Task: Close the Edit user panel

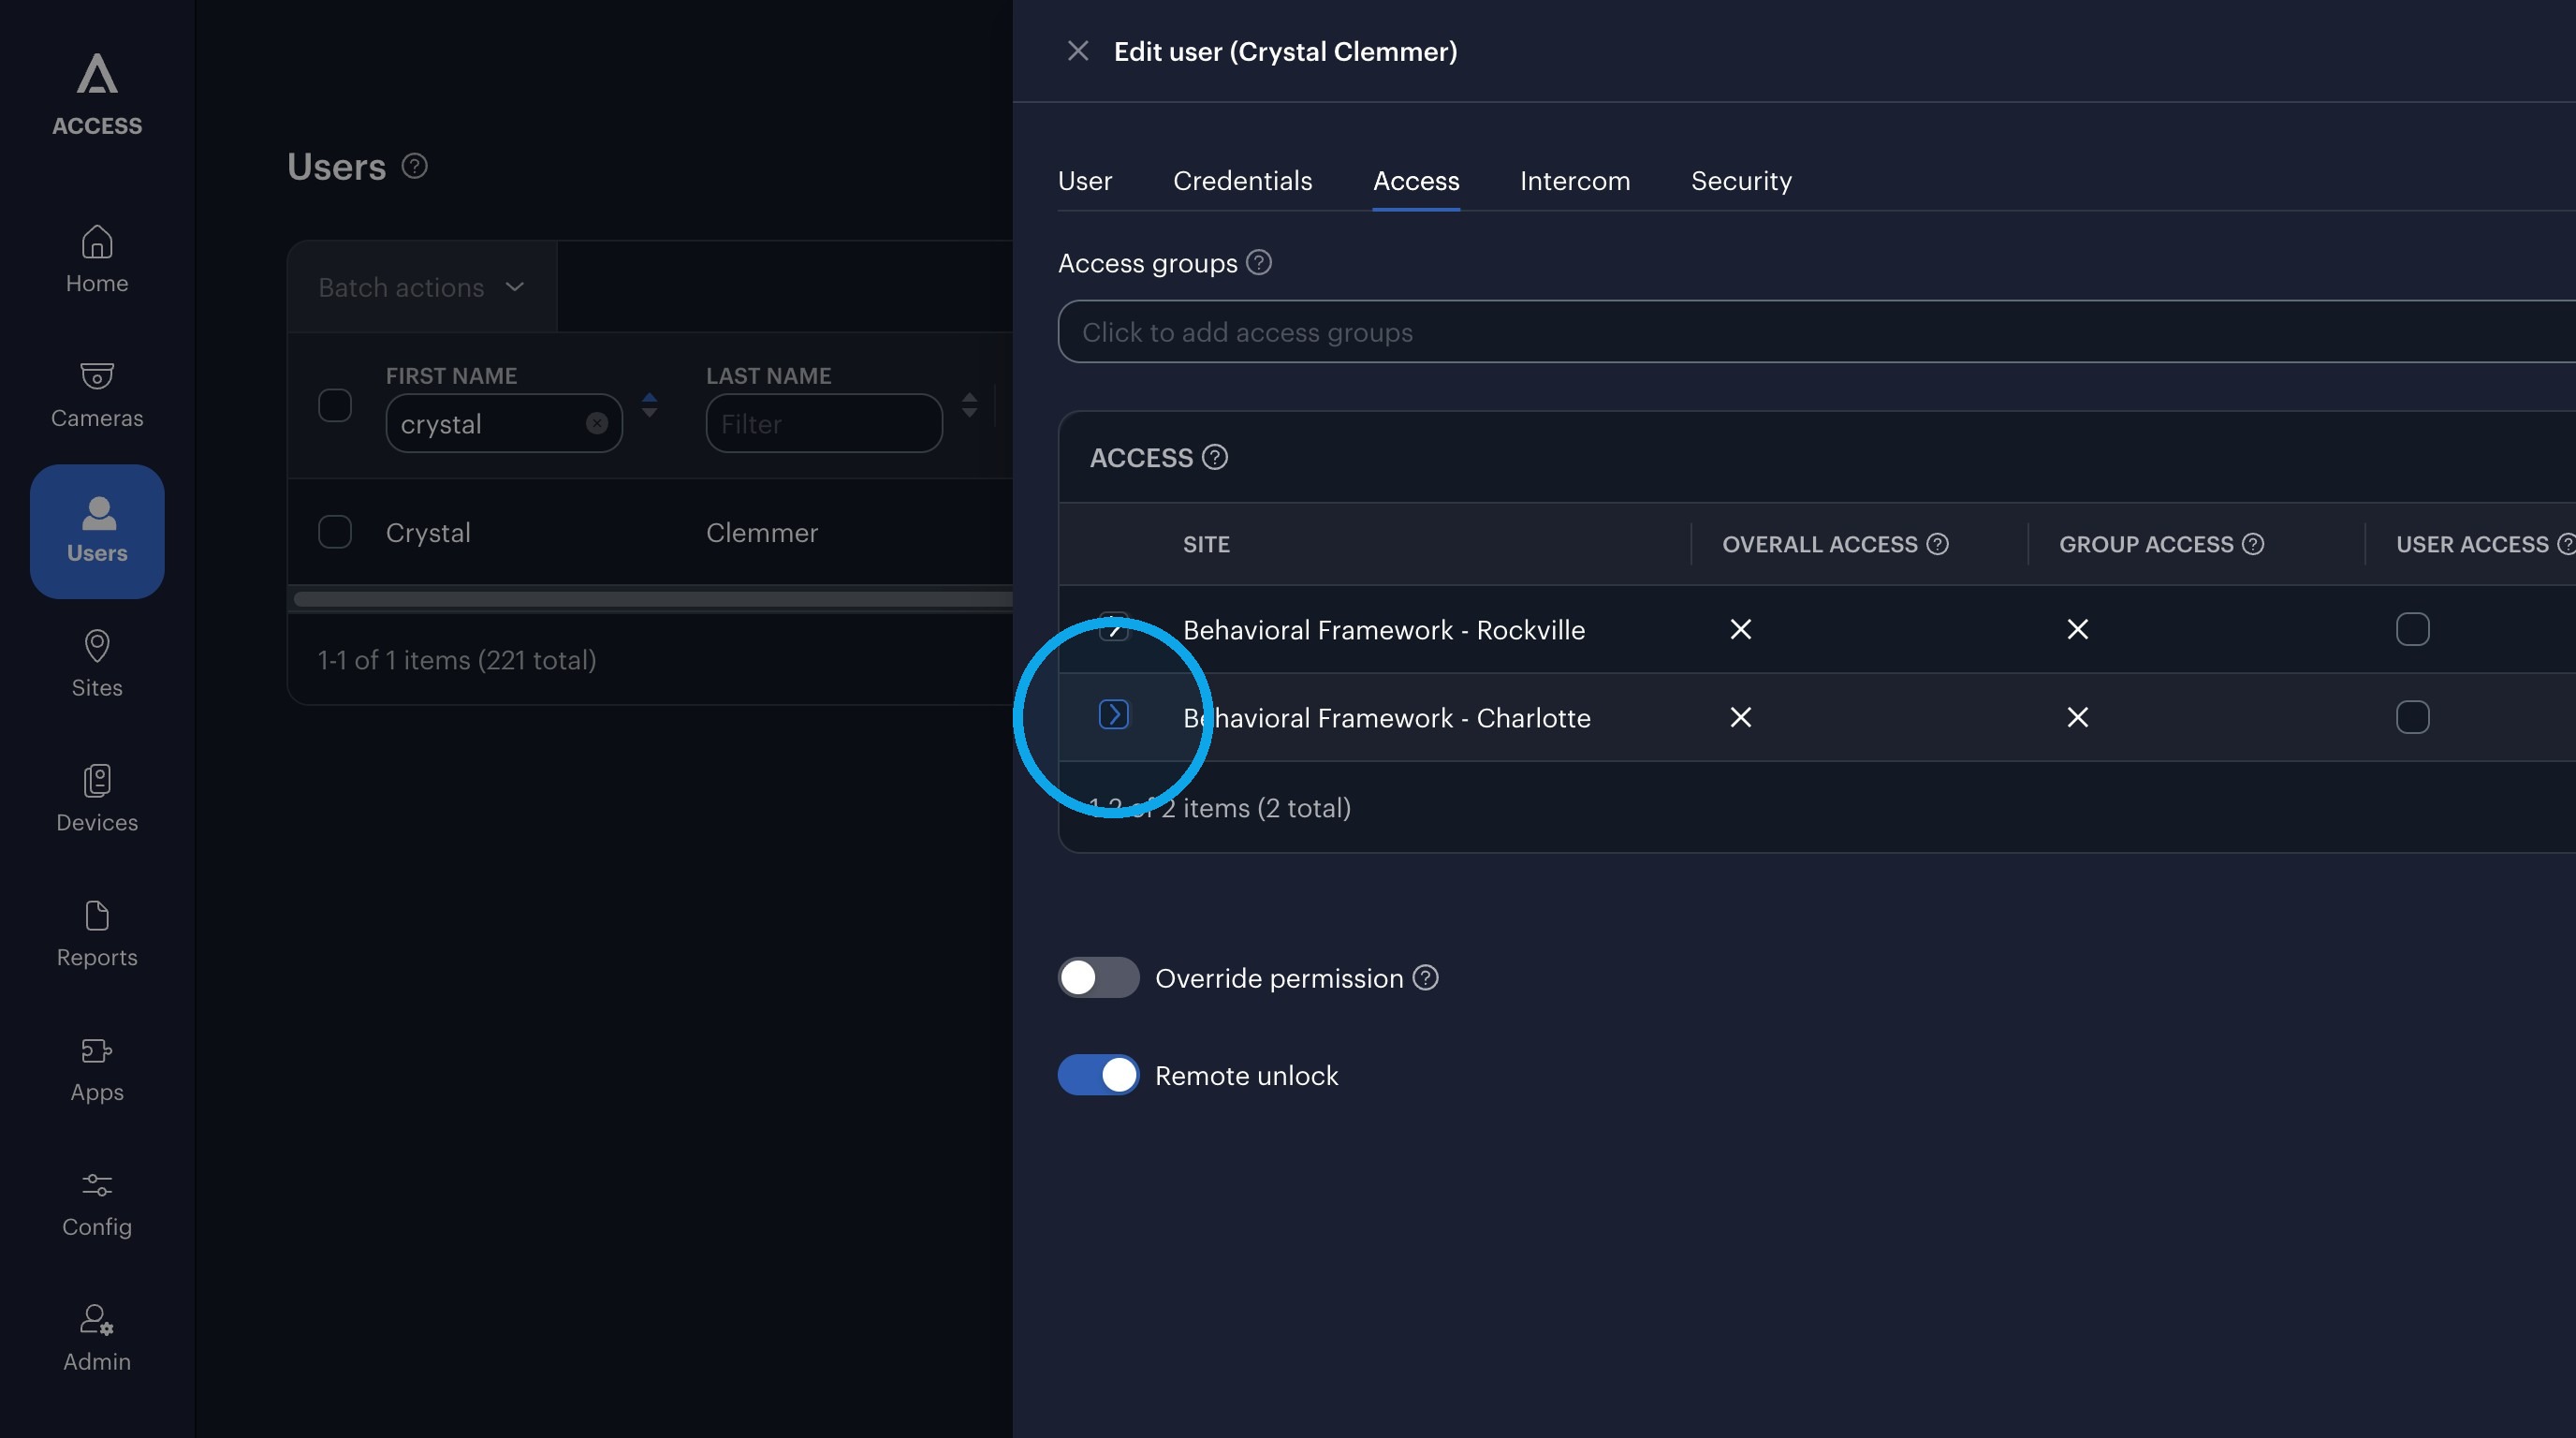Action: point(1078,51)
